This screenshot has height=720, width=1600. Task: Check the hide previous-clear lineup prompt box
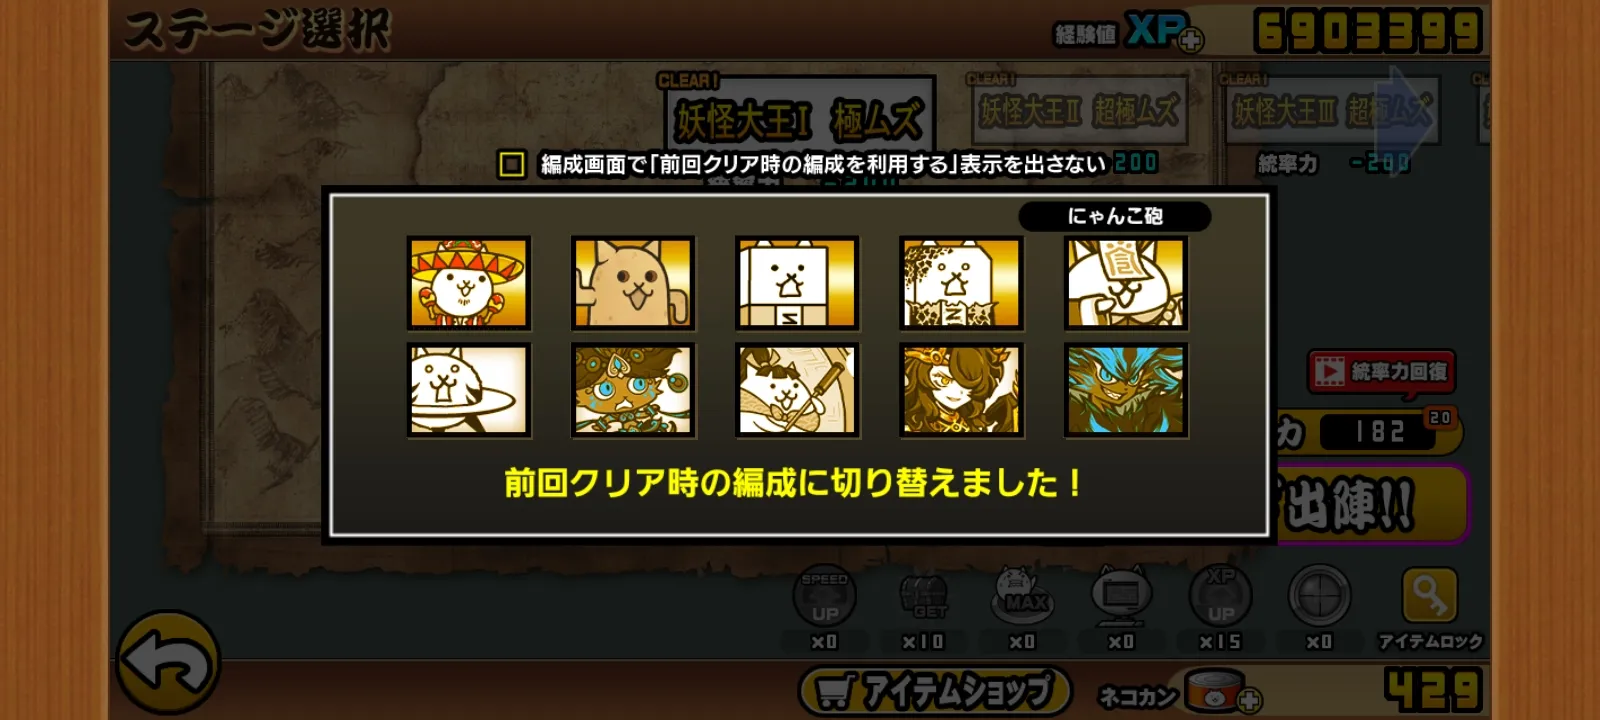coord(511,164)
